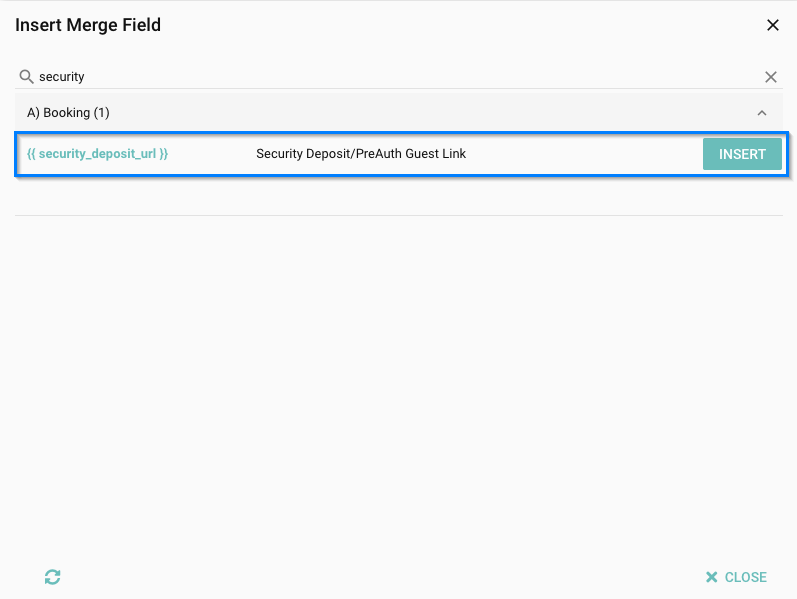
Task: Dismiss the dialog using the top-right X
Action: click(772, 25)
